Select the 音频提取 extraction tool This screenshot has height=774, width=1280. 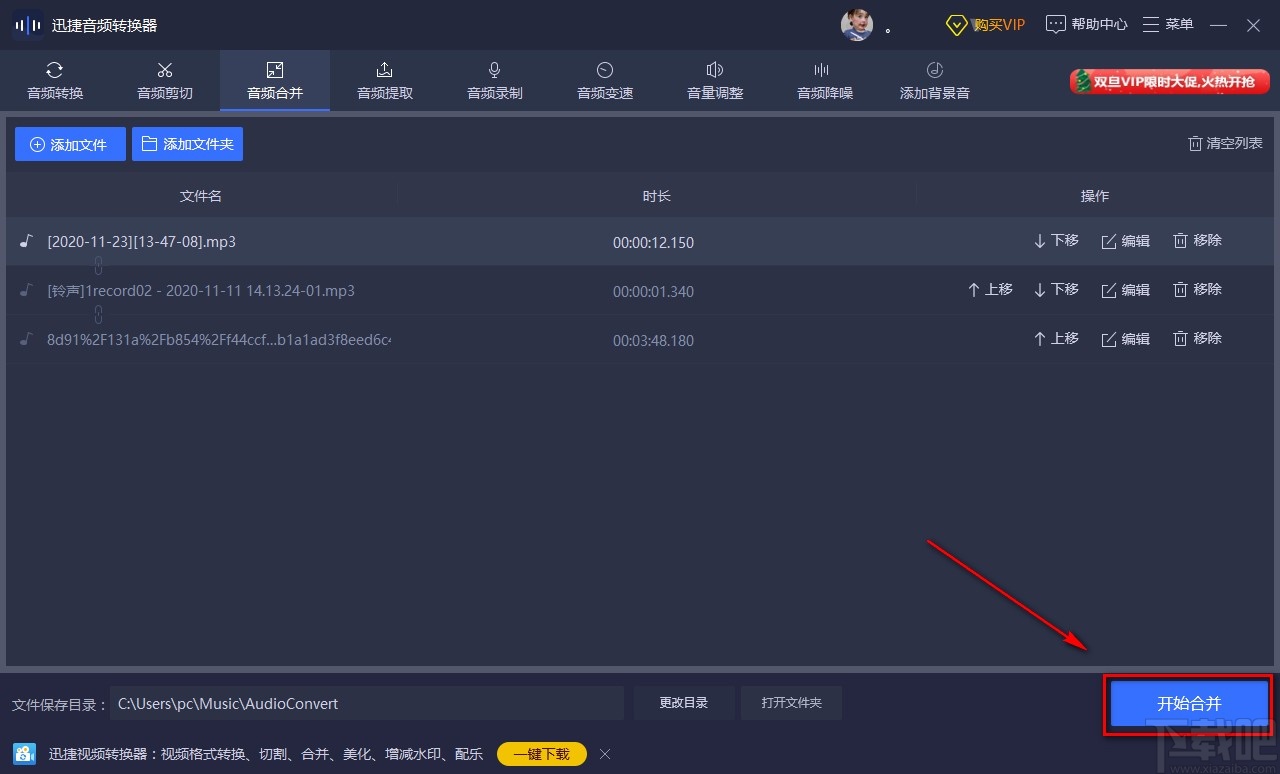pyautogui.click(x=384, y=80)
